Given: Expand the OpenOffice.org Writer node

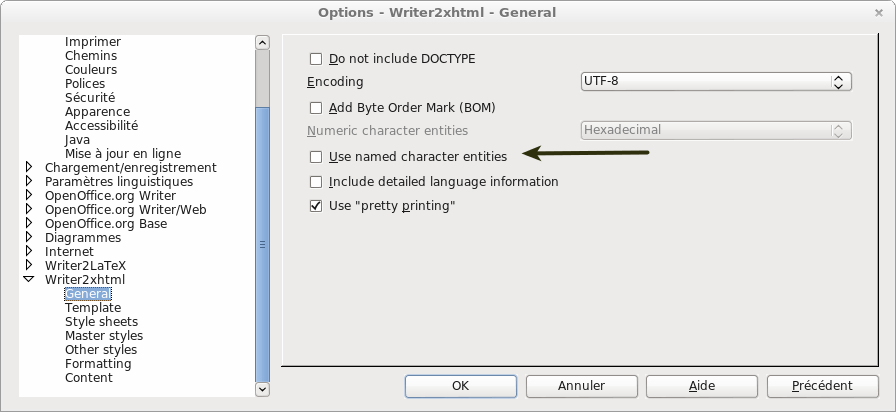Looking at the screenshot, I should [x=29, y=196].
